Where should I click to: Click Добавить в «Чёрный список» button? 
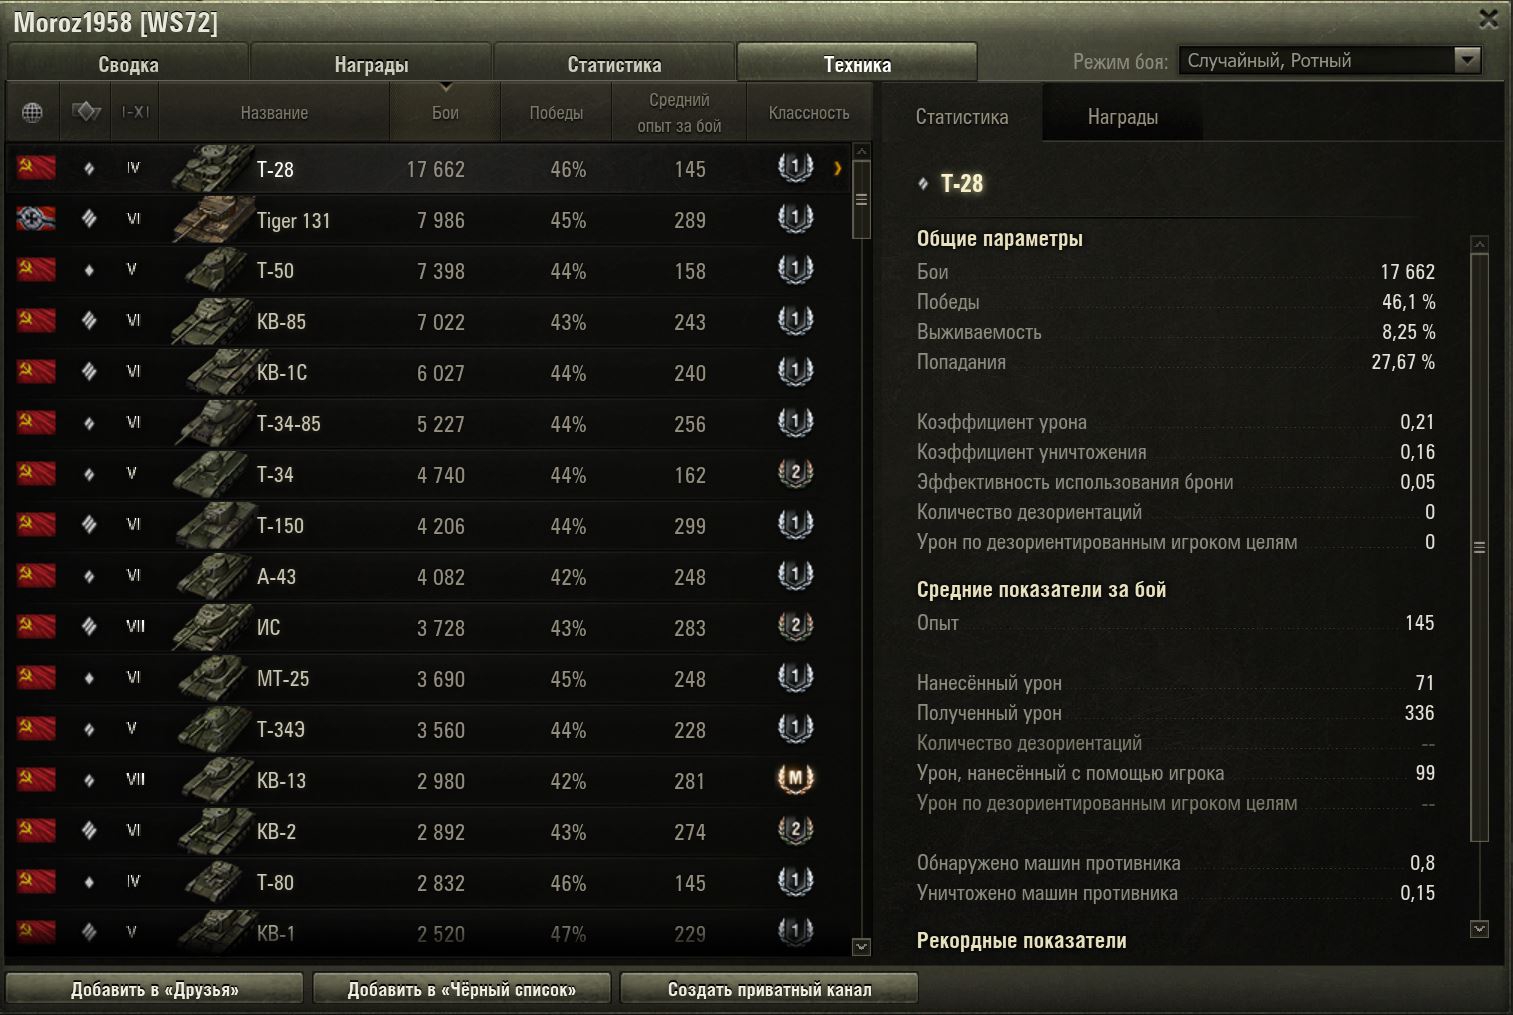tap(462, 989)
